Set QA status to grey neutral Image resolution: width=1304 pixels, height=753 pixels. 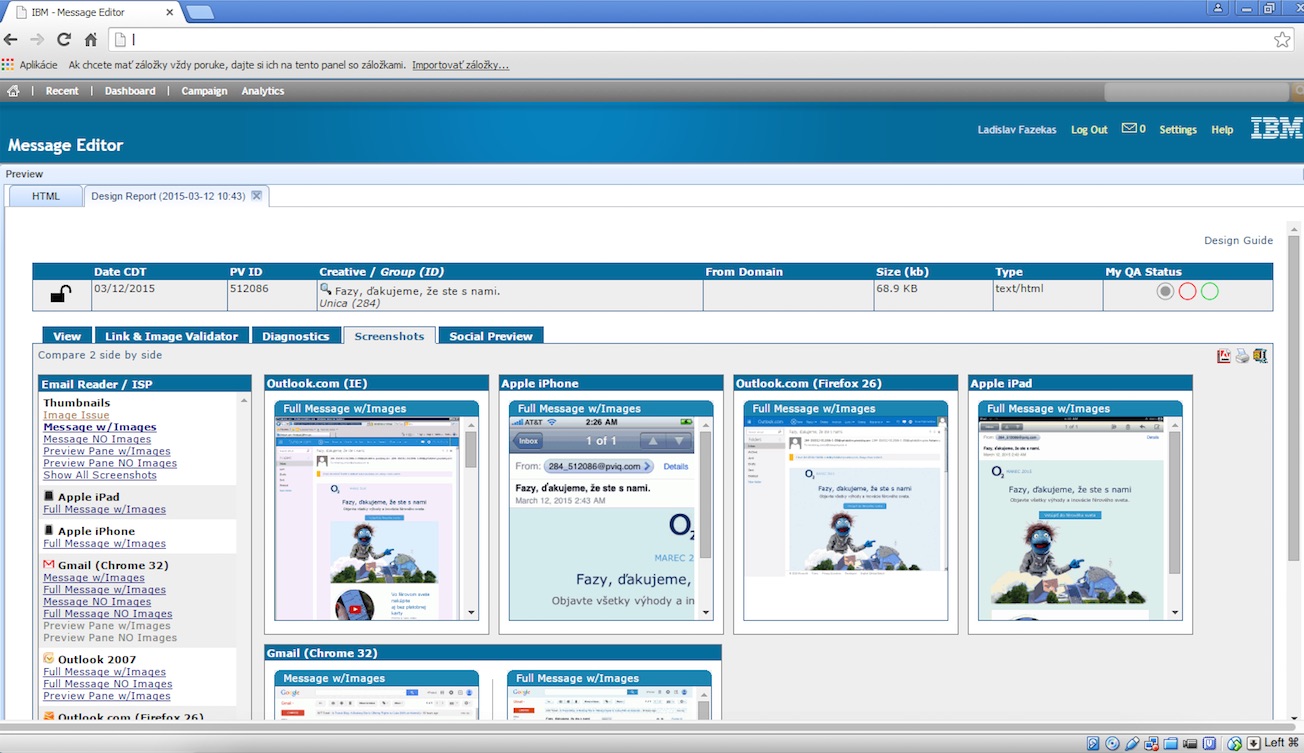[1165, 292]
